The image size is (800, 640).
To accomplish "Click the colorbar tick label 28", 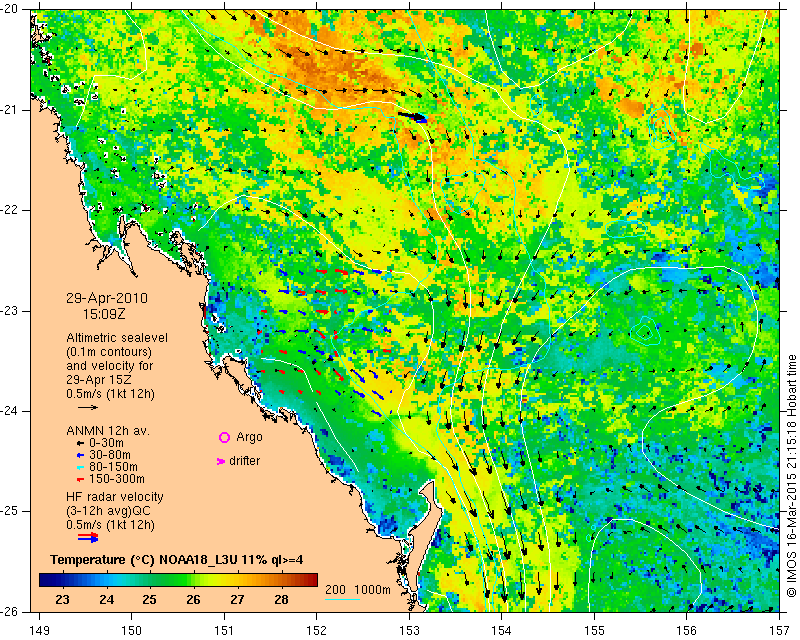I will 281,599.
